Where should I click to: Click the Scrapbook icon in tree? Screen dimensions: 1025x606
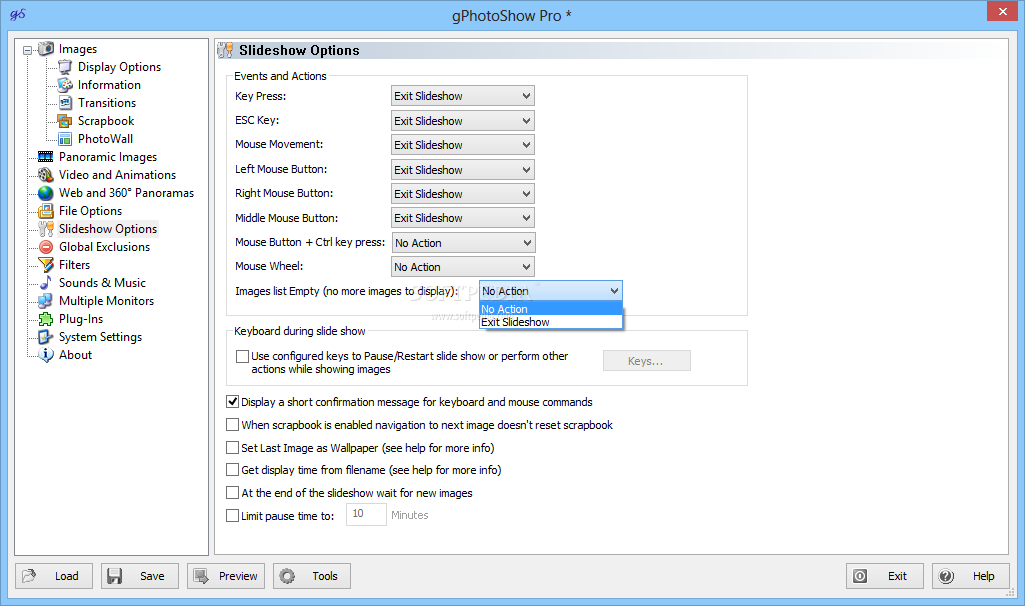(65, 121)
